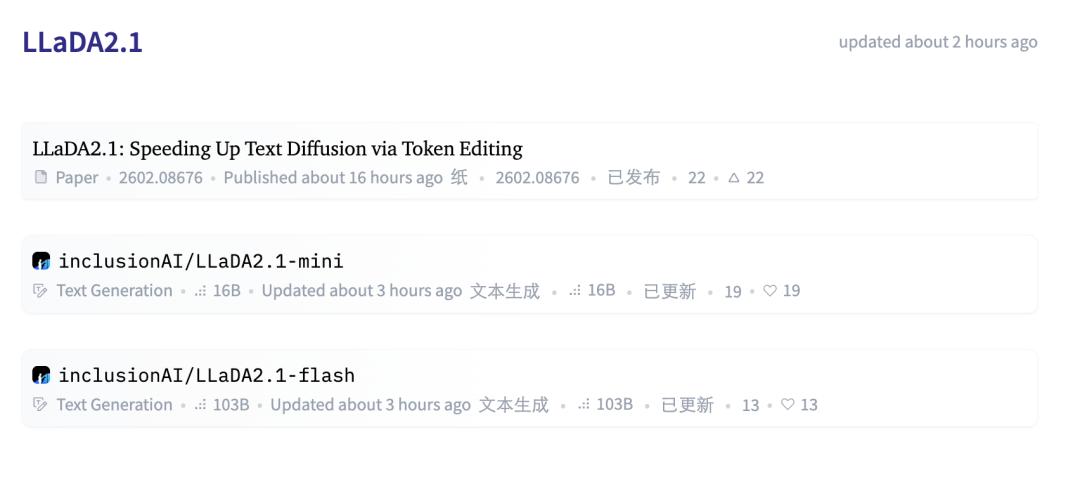Screen dimensions: 1080x477
Task: Open the LLaDA2.1 collection title
Action: click(x=83, y=42)
